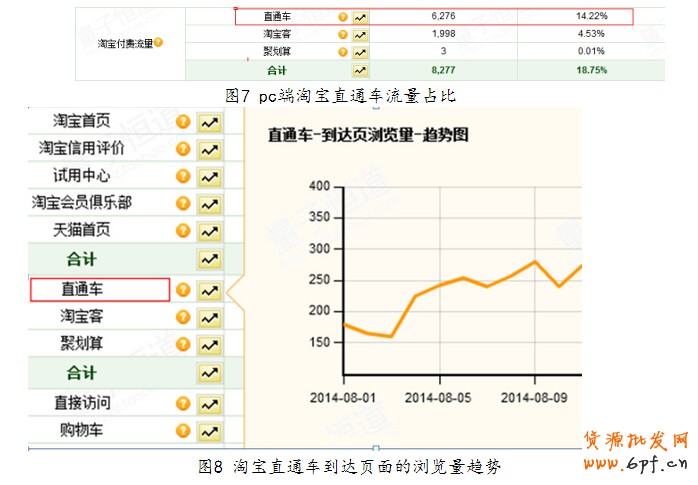
Task: Open the trend icon for 购物车
Action: [208, 432]
